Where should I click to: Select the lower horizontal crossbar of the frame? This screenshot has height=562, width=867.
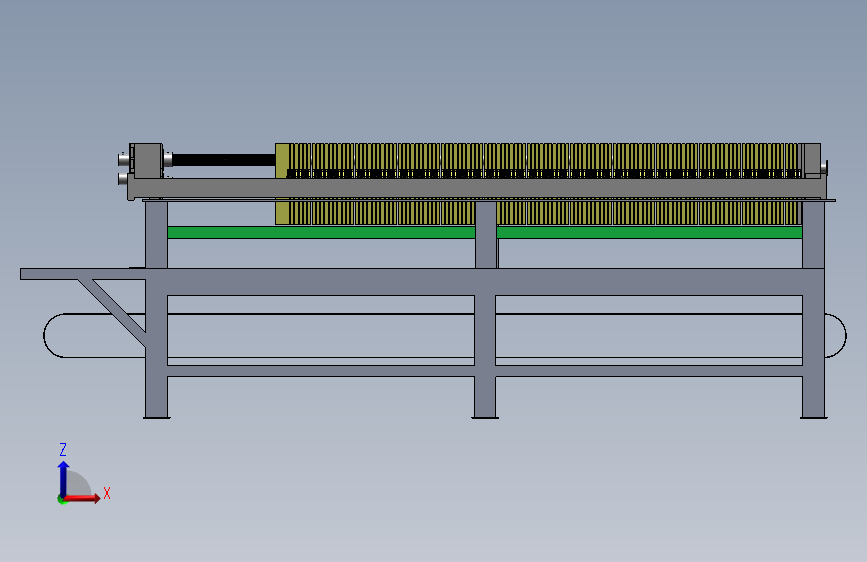click(x=485, y=371)
